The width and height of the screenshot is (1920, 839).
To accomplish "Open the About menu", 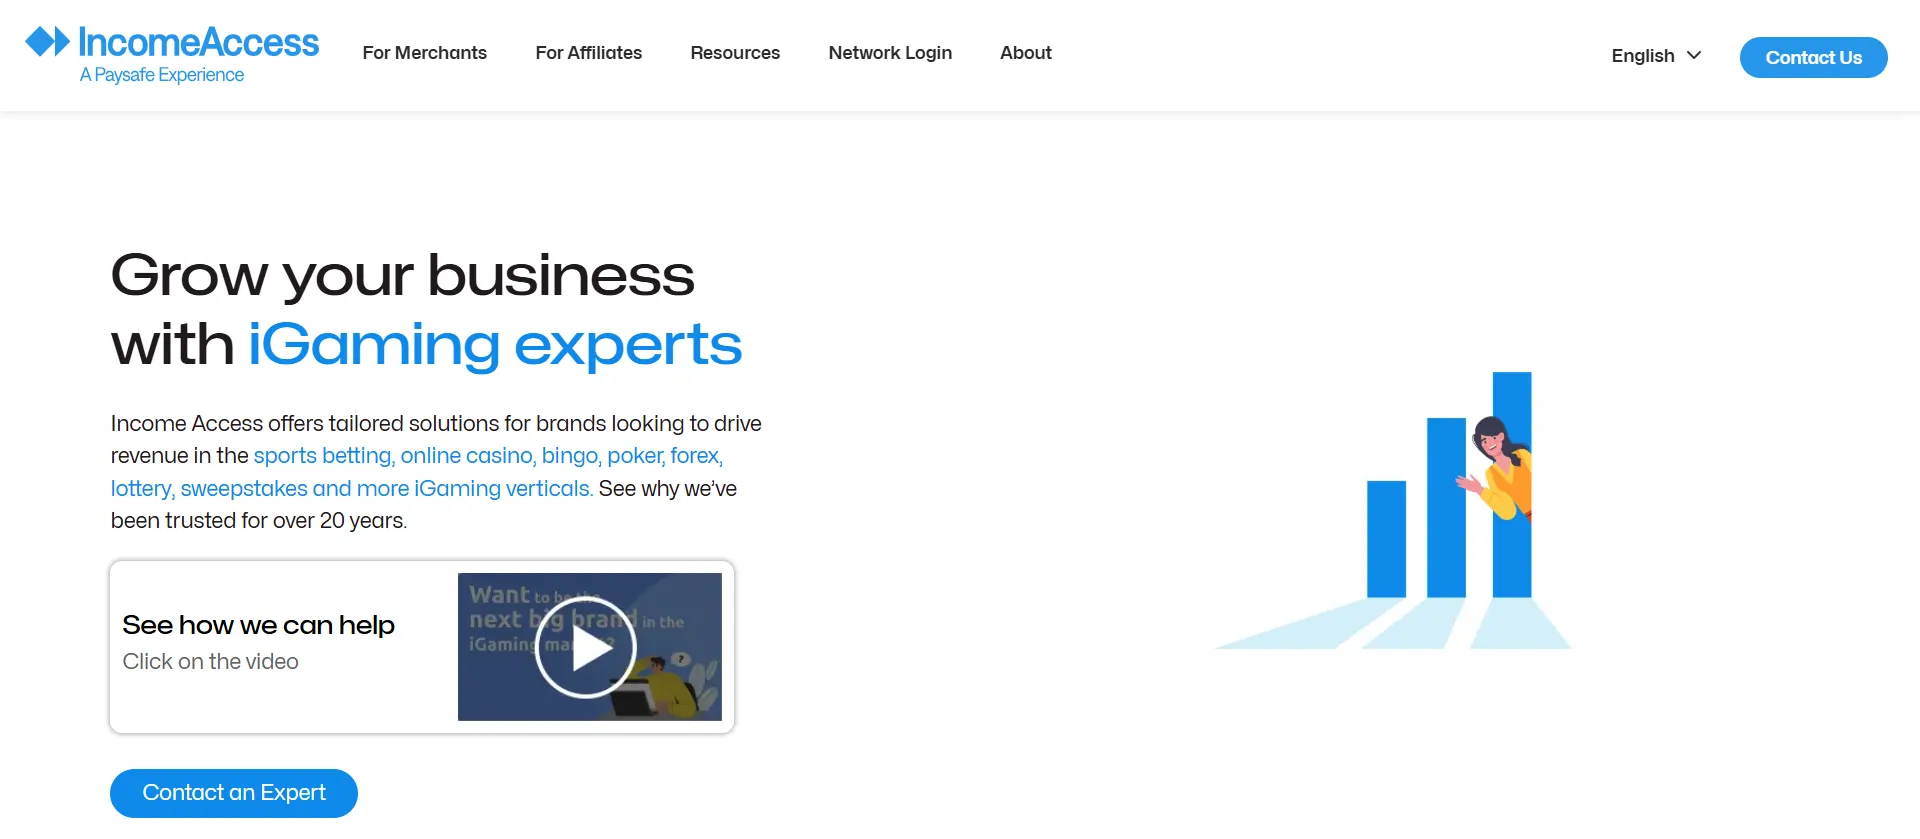I will [1026, 53].
